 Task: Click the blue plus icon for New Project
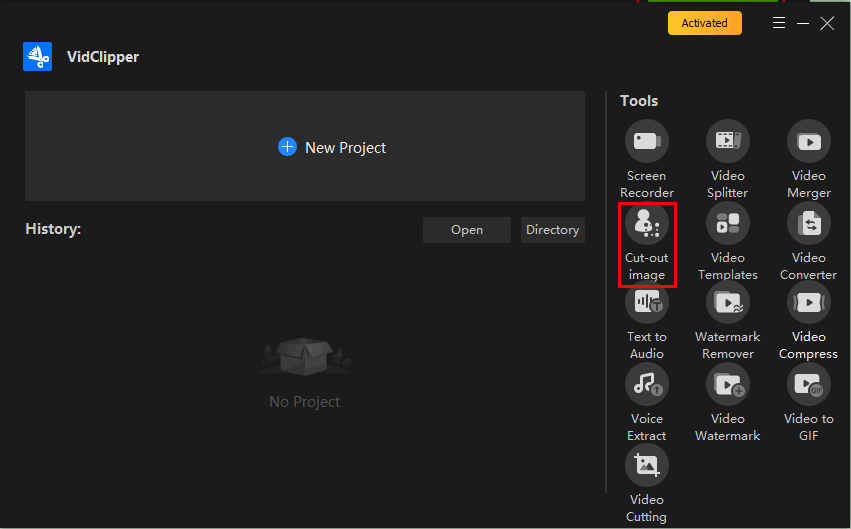[x=287, y=147]
